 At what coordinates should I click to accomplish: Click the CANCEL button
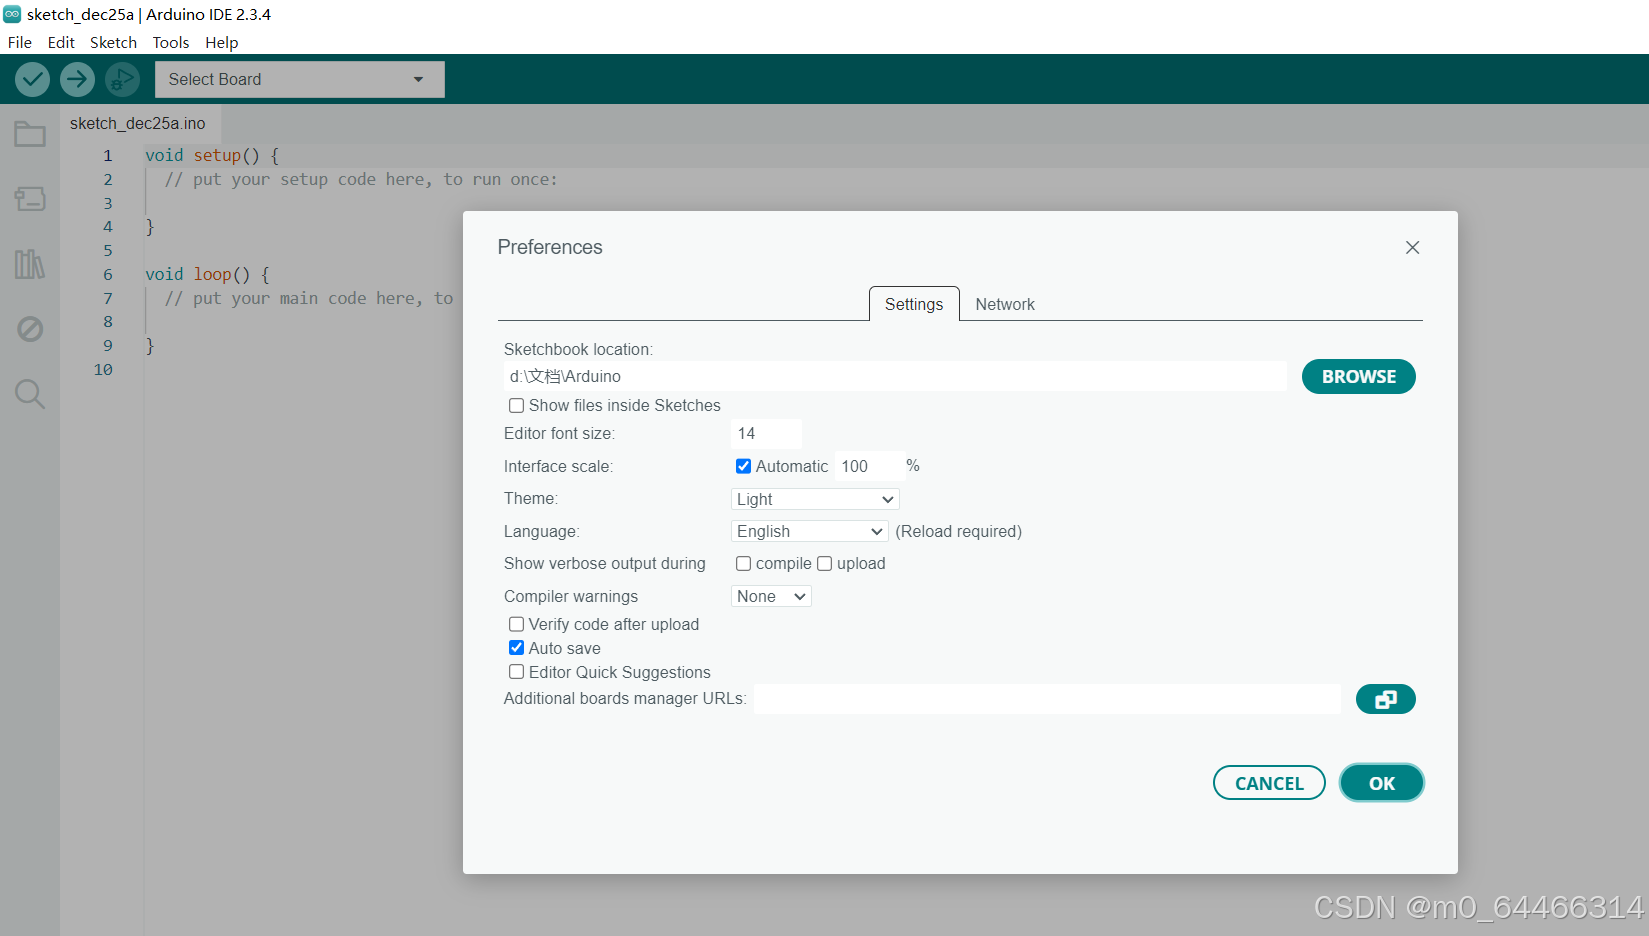coord(1269,783)
